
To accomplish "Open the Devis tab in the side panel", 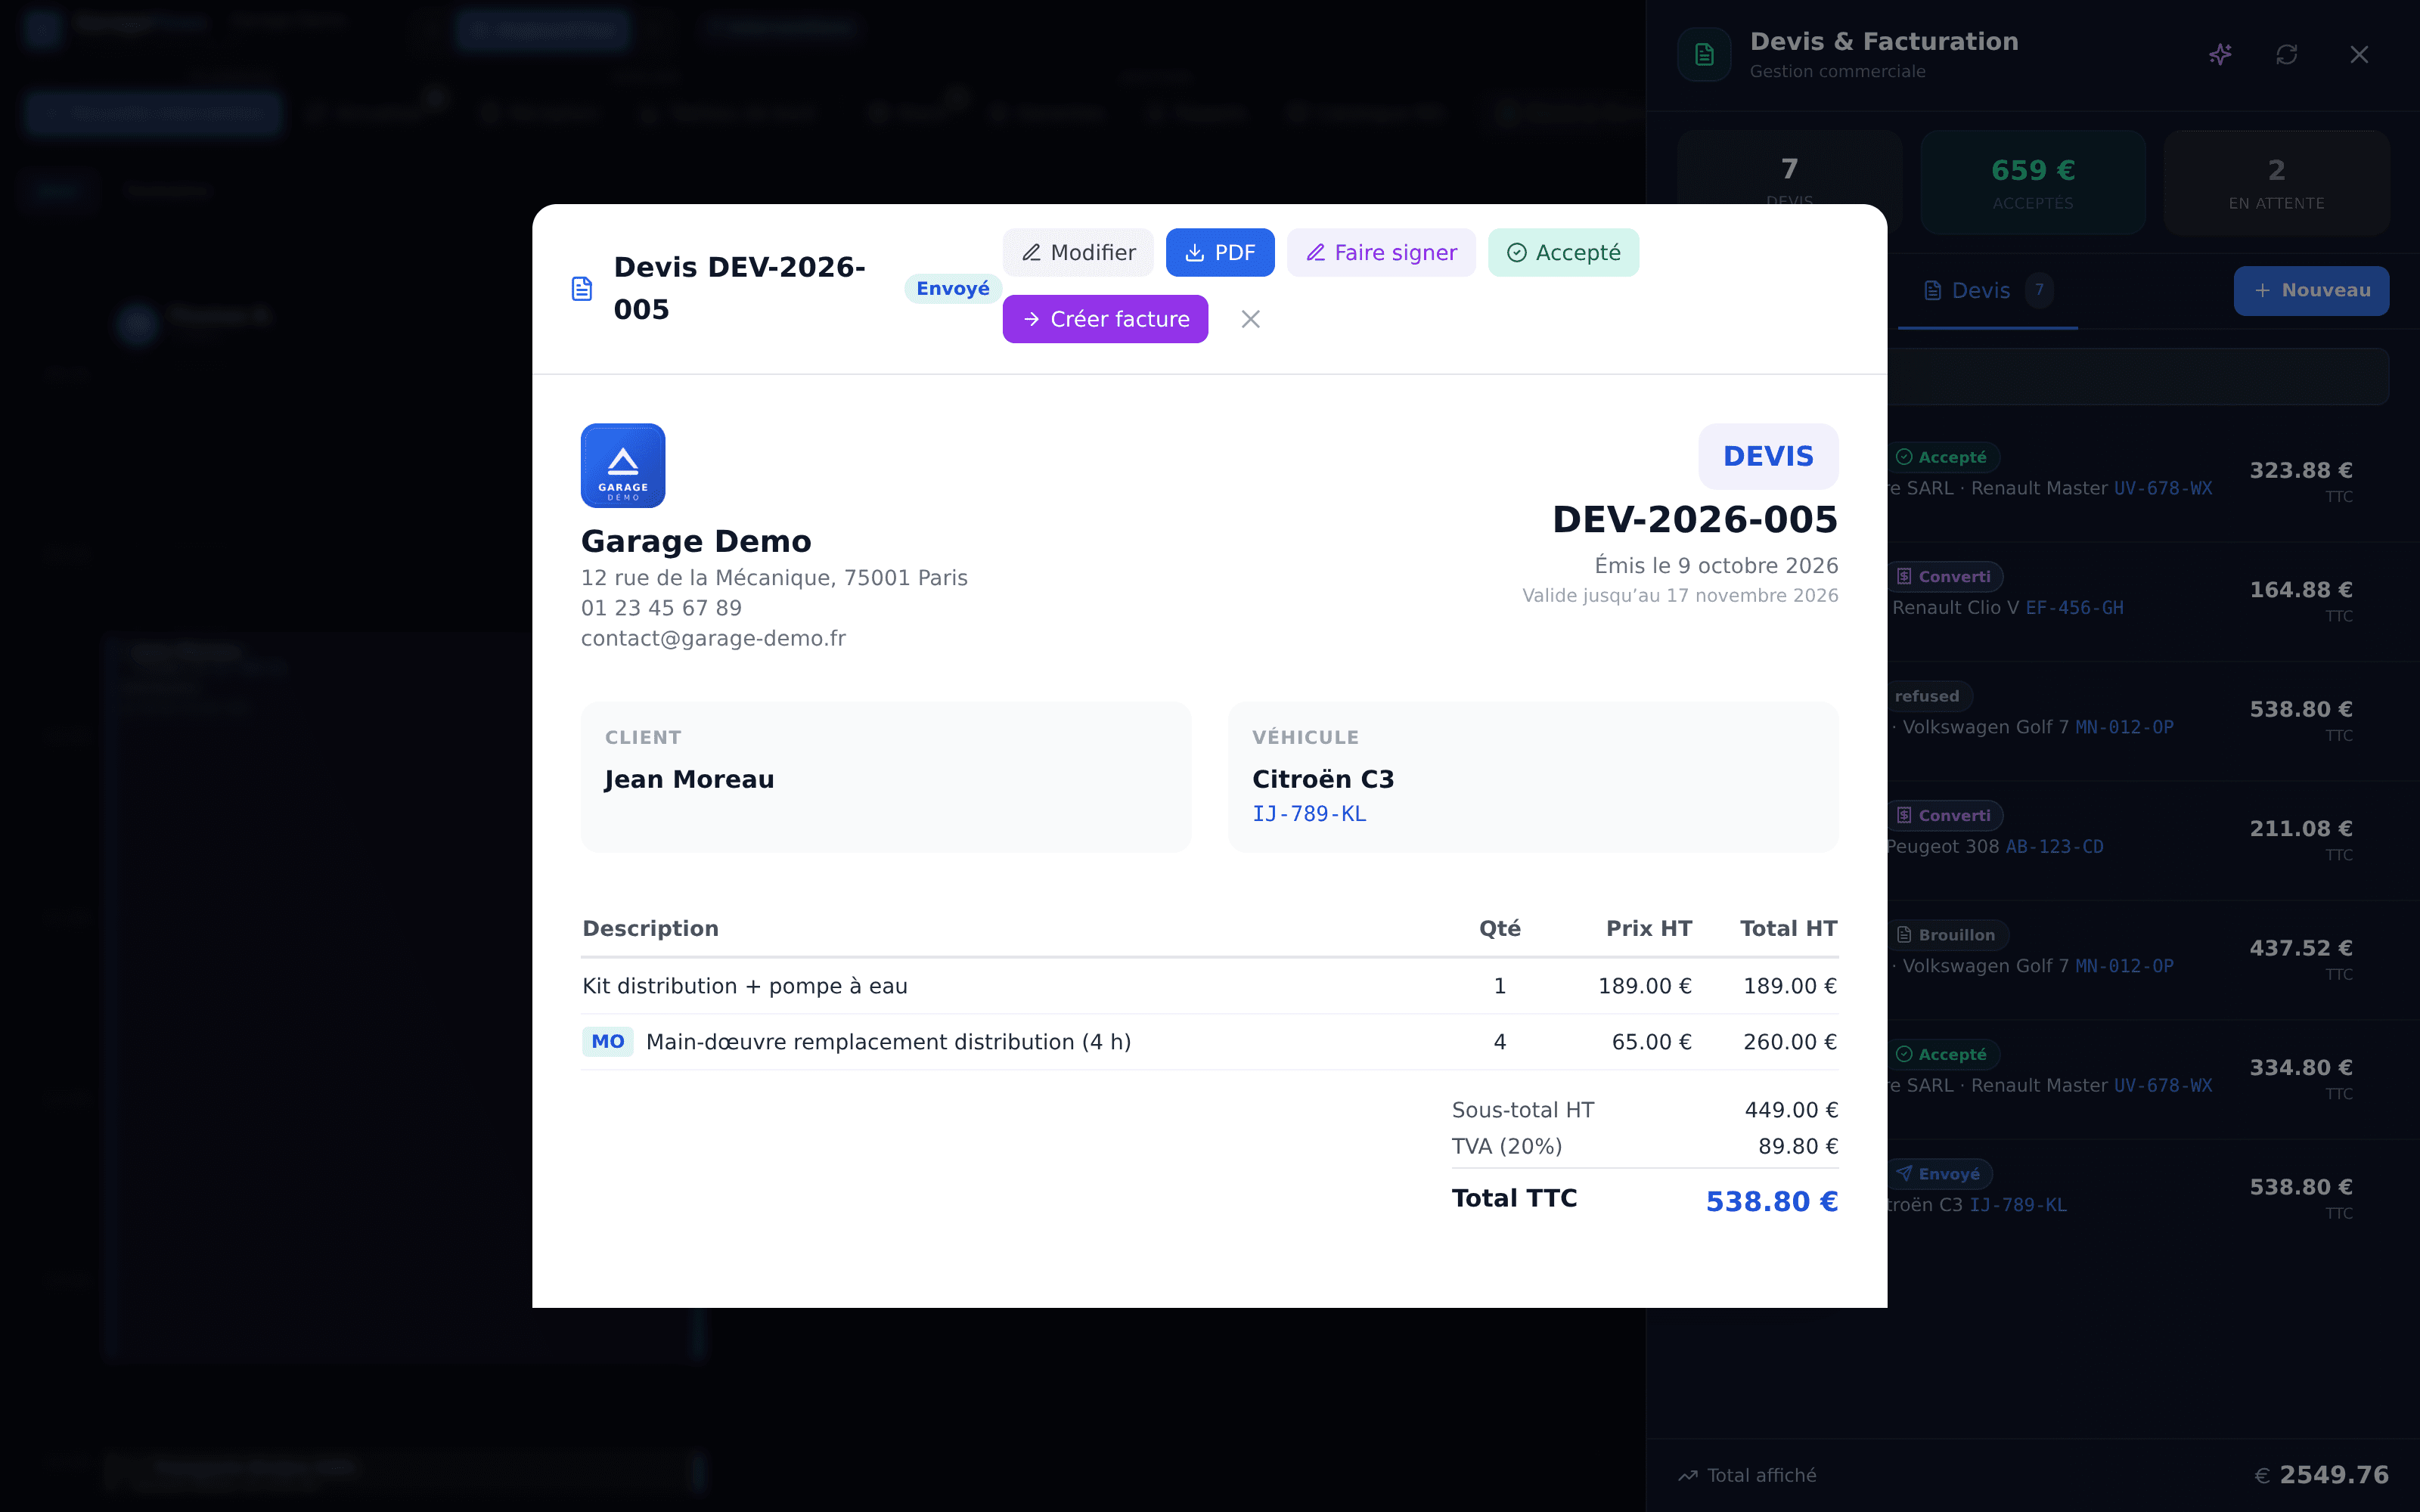I will 1987,291.
